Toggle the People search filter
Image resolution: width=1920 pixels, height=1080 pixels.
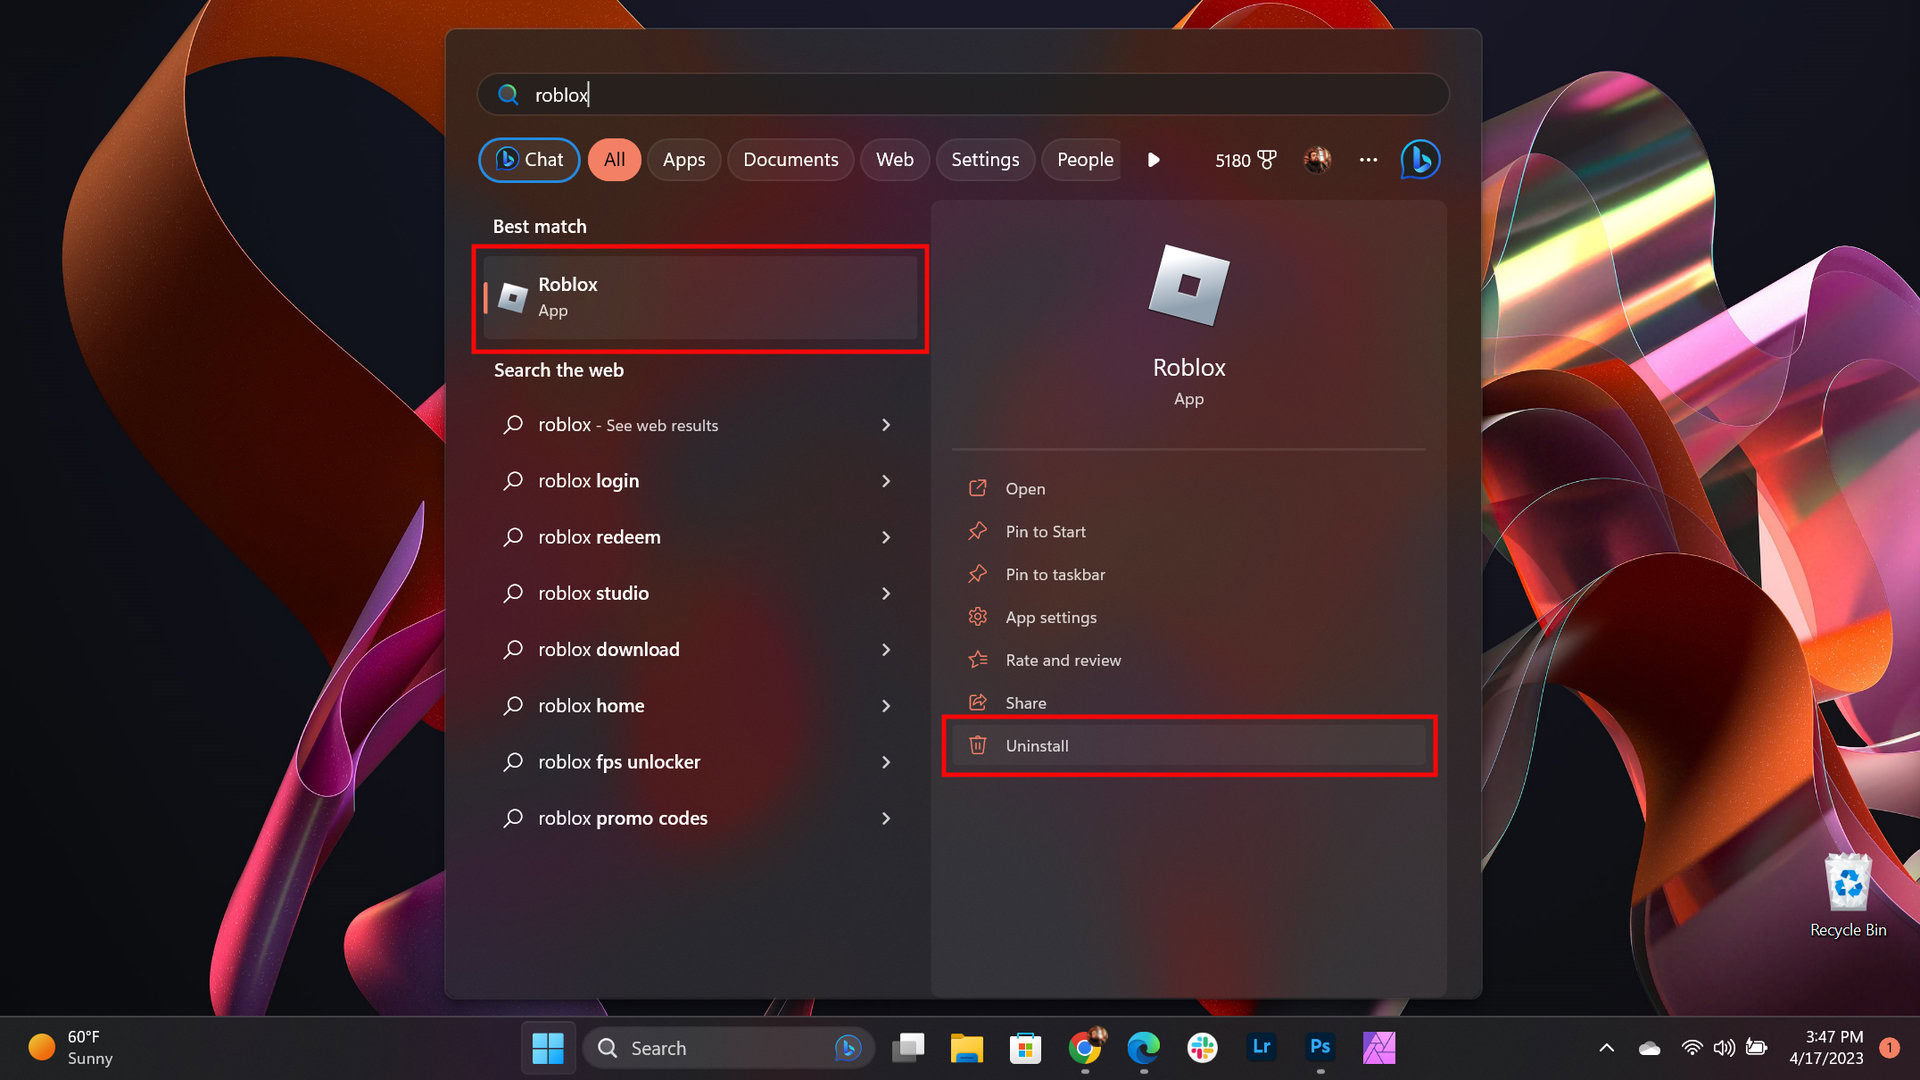click(x=1084, y=160)
